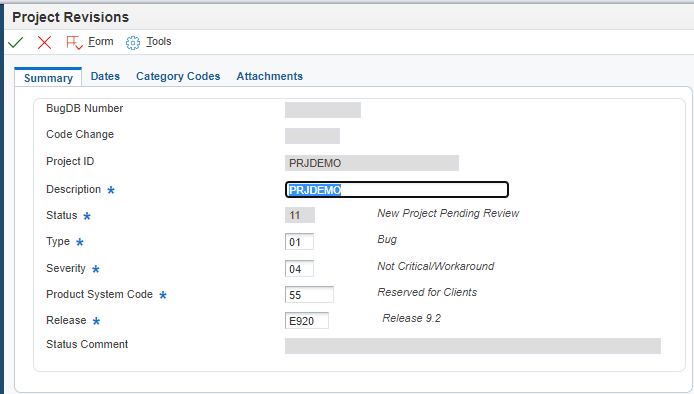Click the green checkmark OK icon
The height and width of the screenshot is (394, 694).
[x=15, y=42]
